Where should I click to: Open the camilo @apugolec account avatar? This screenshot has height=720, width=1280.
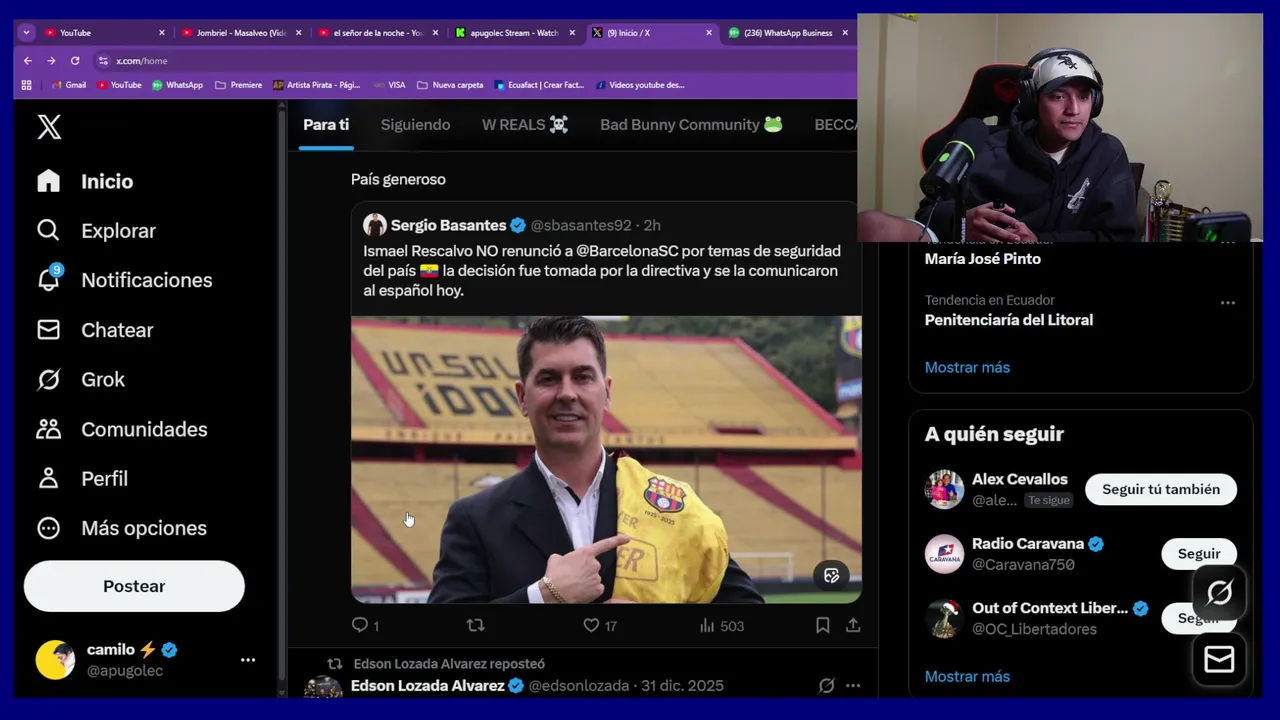pyautogui.click(x=55, y=660)
